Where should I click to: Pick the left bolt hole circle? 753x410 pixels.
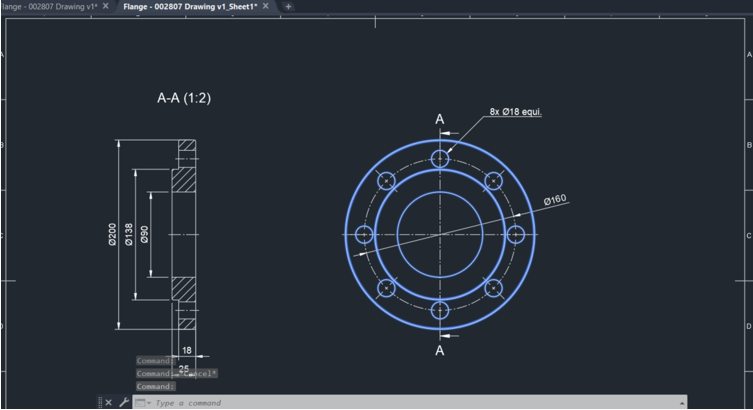tap(364, 234)
